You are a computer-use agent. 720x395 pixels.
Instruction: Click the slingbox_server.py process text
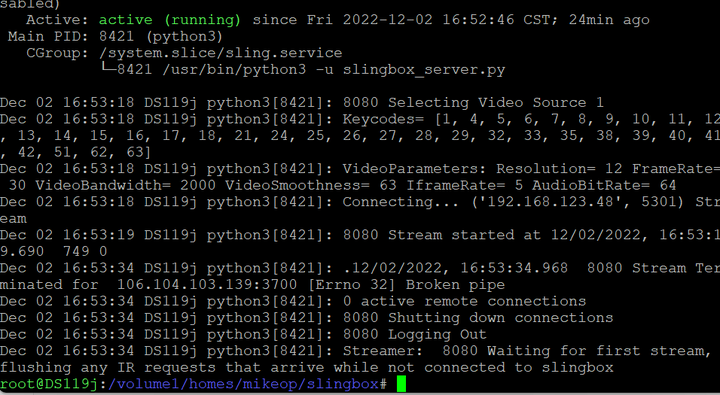(x=424, y=70)
